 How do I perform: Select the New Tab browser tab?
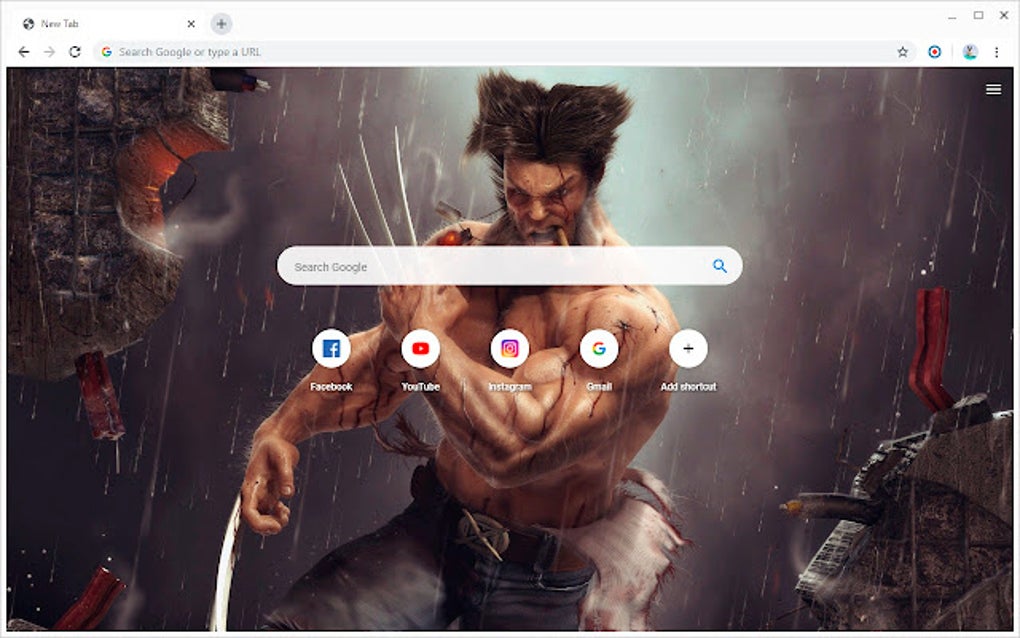point(97,23)
